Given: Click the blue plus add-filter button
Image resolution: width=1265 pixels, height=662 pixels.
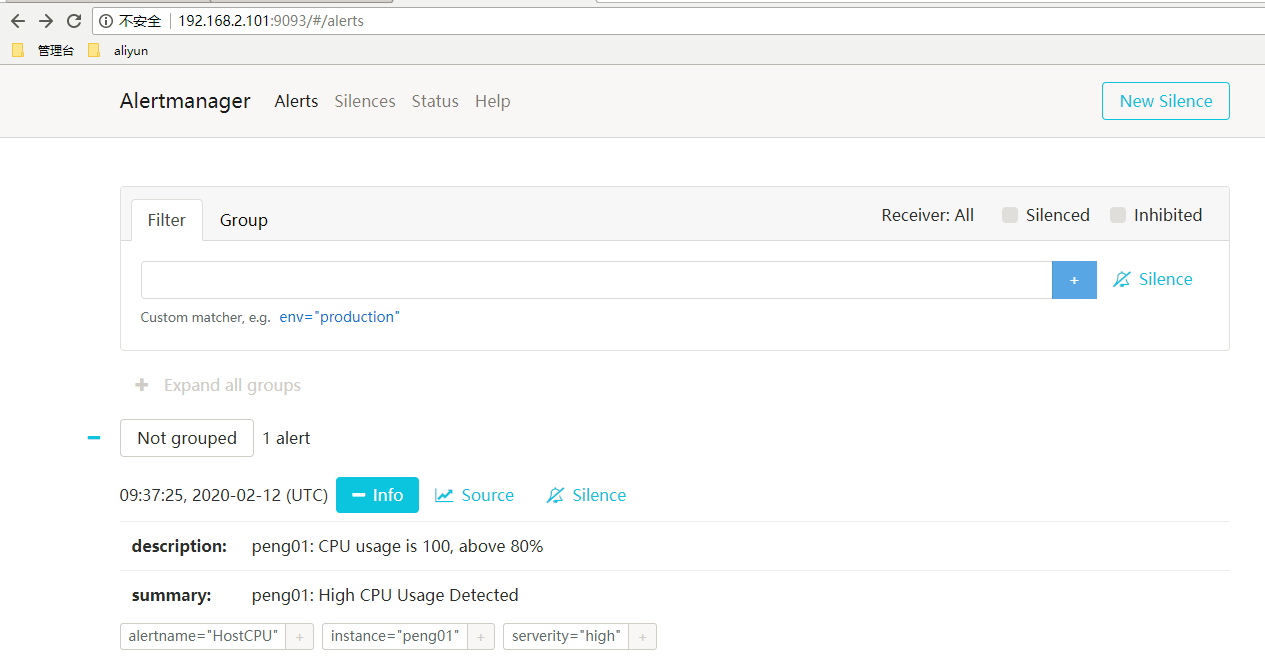Looking at the screenshot, I should (x=1074, y=280).
